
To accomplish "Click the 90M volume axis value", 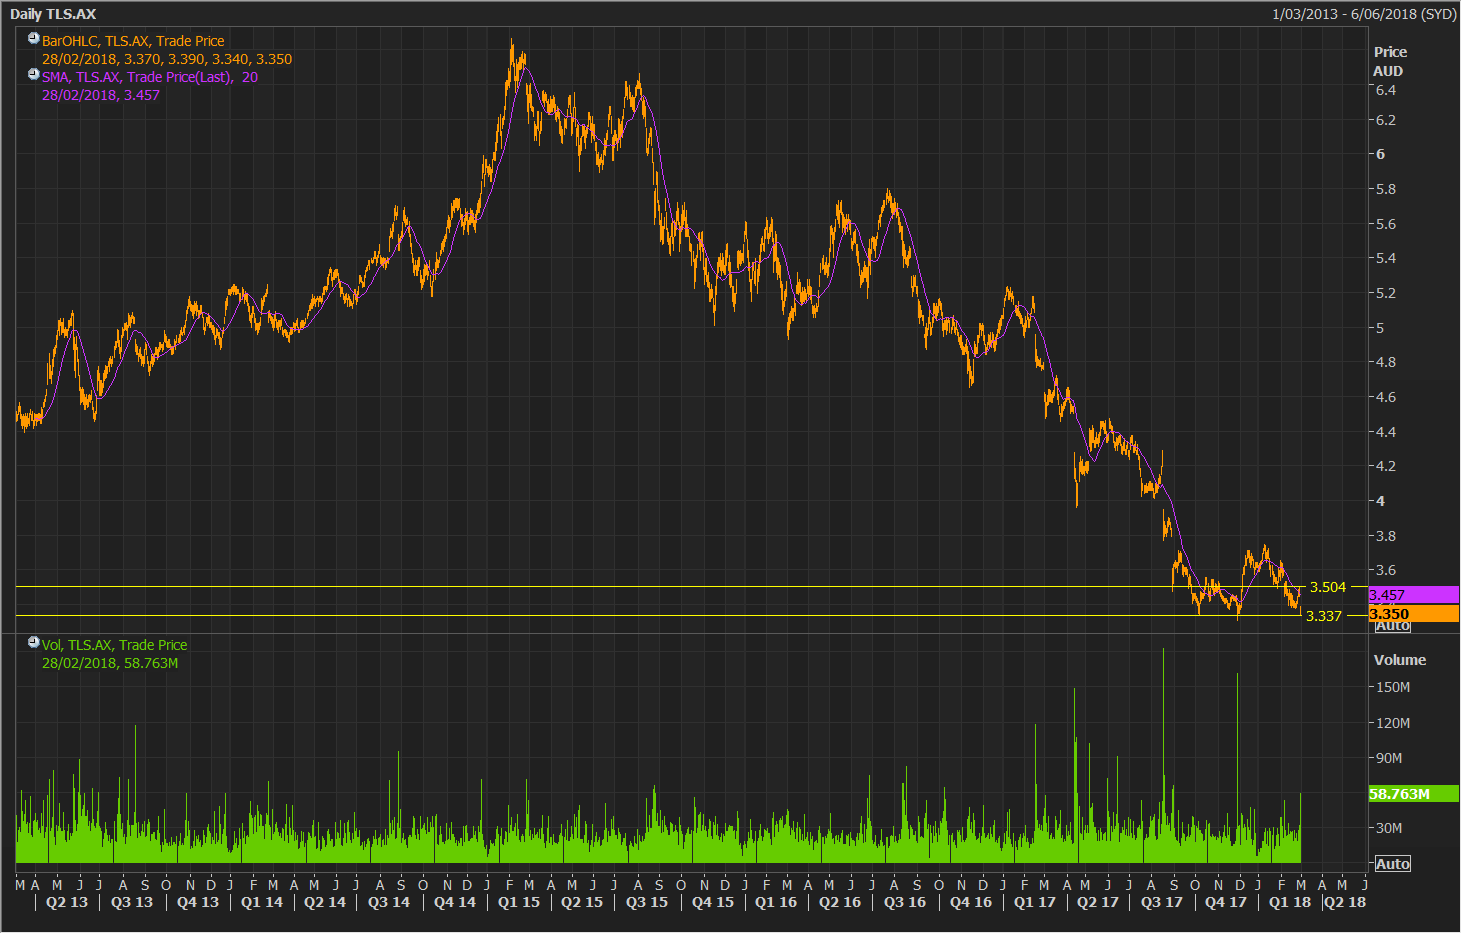I will click(x=1389, y=758).
